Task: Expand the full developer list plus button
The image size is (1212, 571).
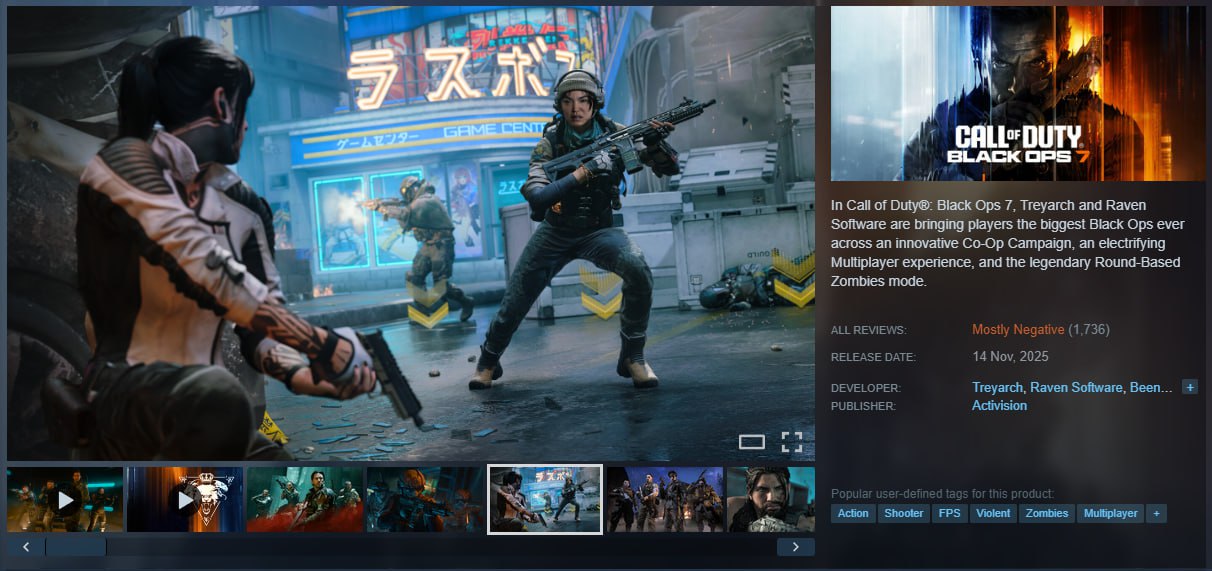Action: pos(1190,387)
